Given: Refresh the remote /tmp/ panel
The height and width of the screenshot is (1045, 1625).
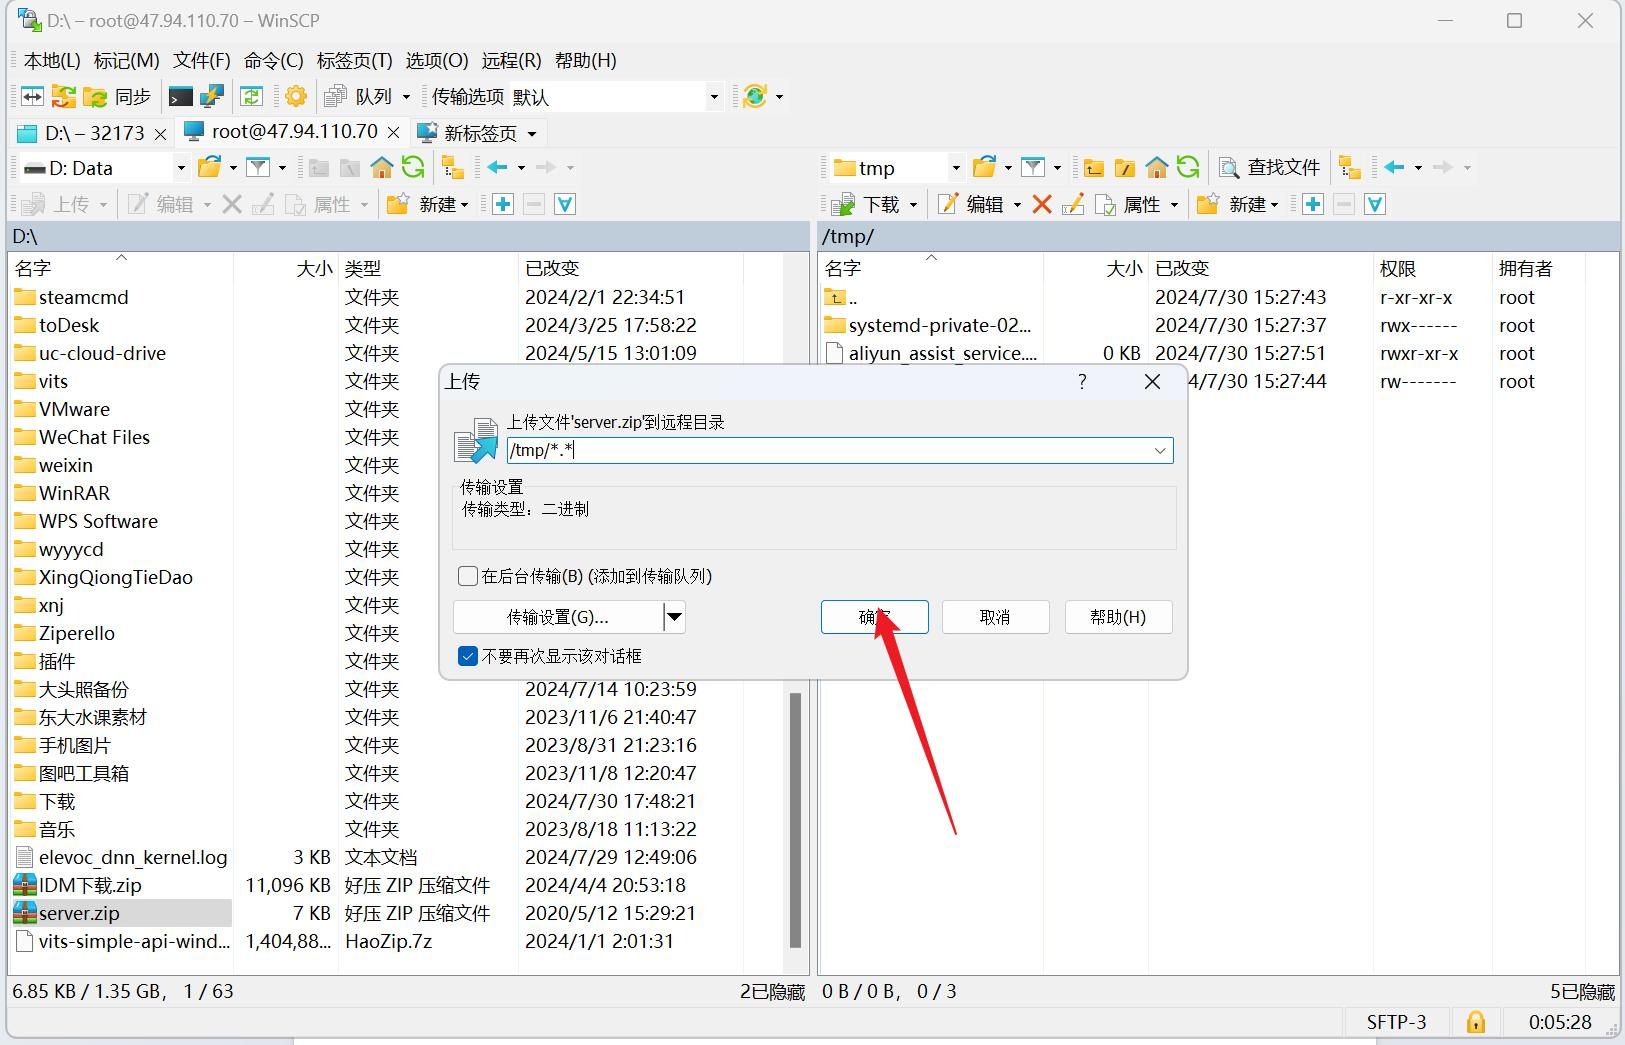Looking at the screenshot, I should coord(1188,167).
